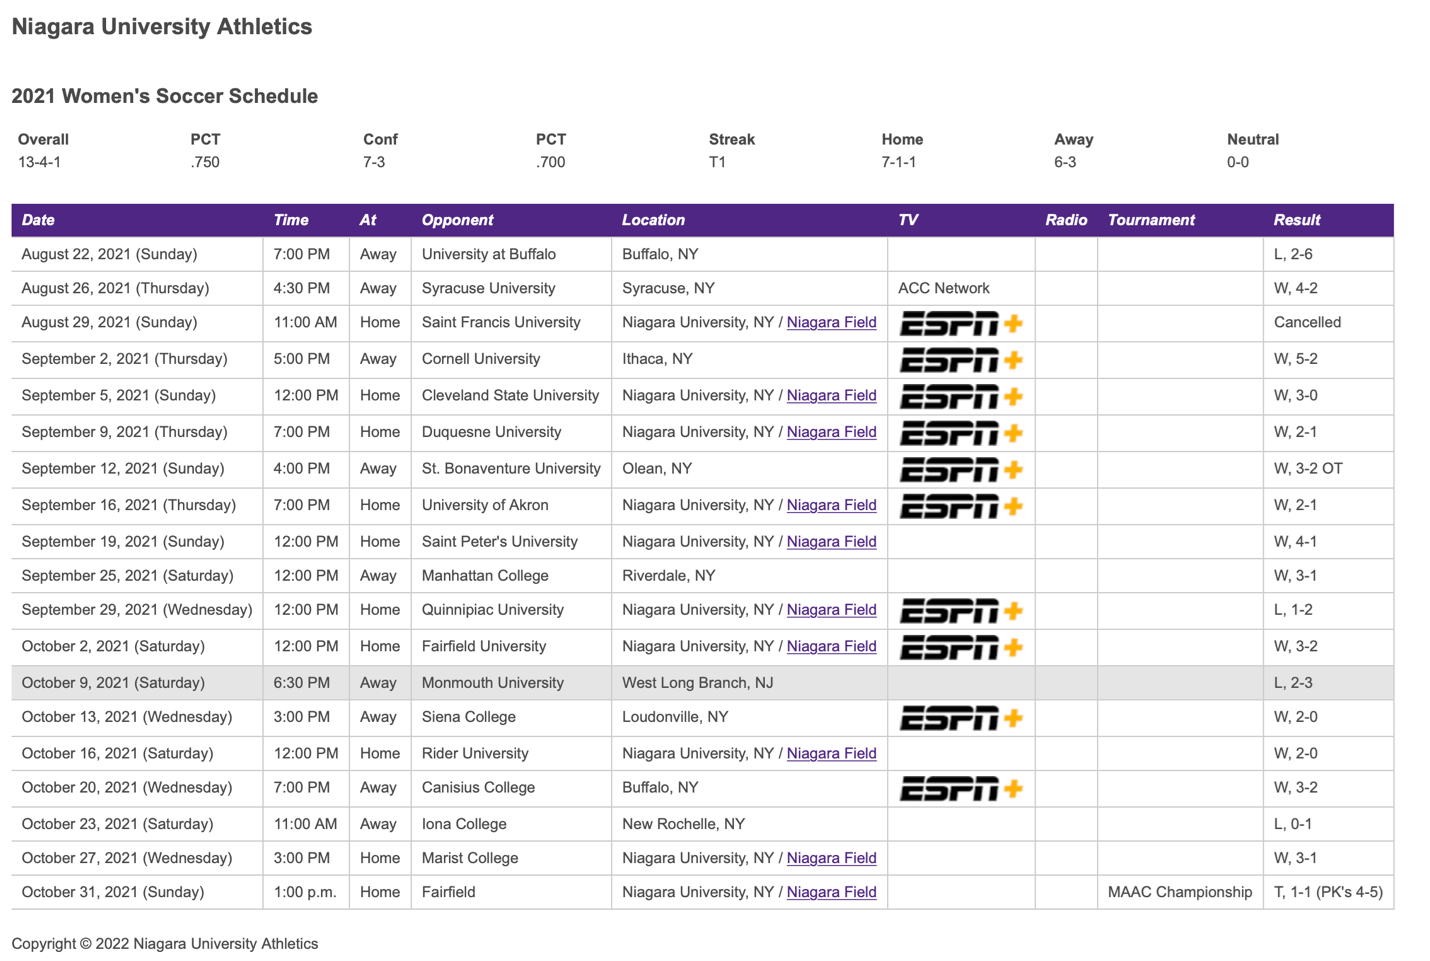Open Niagara Field link in Saint Peter's row

tap(831, 541)
